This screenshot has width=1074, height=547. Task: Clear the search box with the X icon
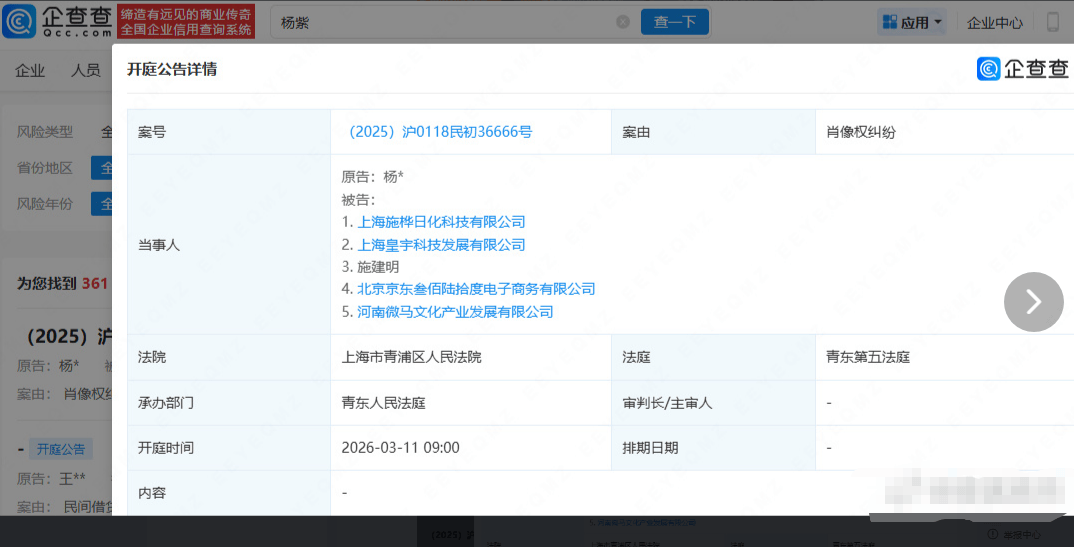click(x=623, y=22)
